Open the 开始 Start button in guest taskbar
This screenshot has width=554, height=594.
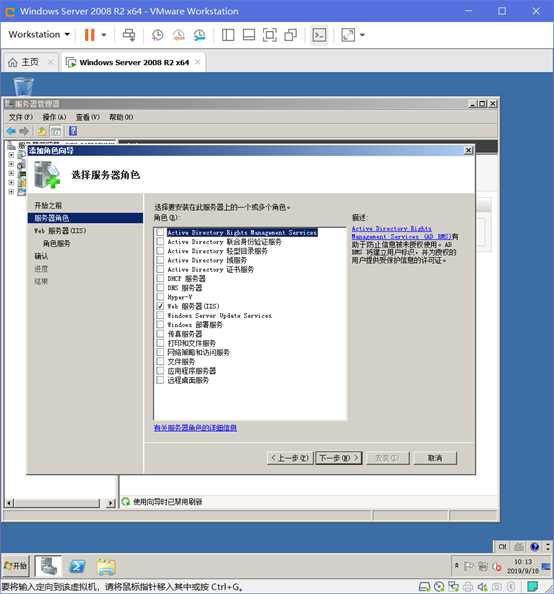tap(15, 566)
